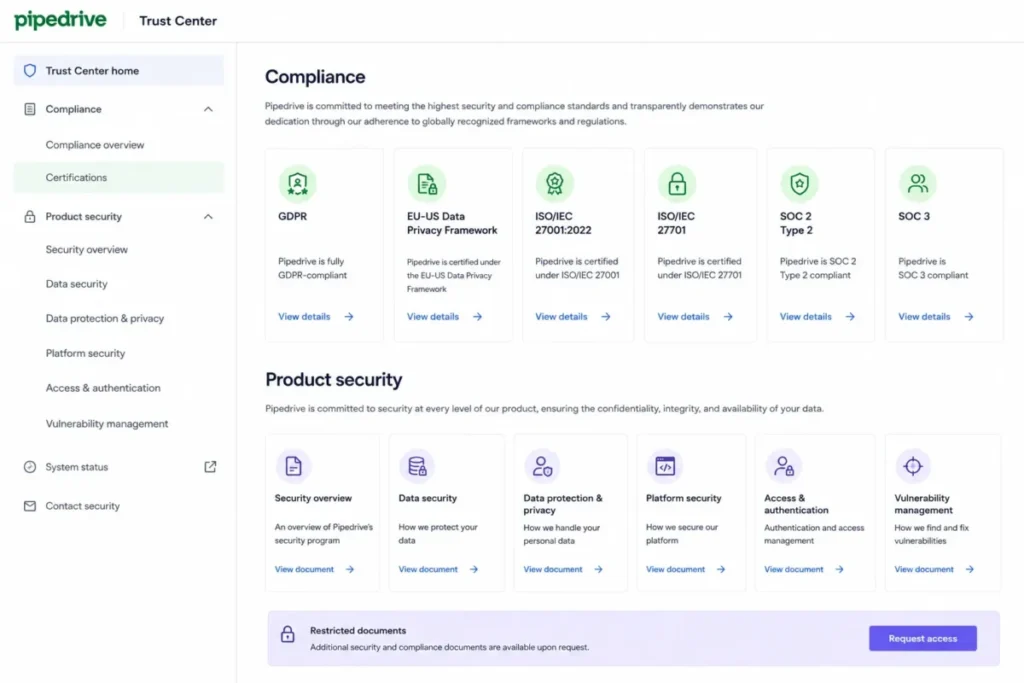View details for EU-US Data Privacy Framework

433,317
